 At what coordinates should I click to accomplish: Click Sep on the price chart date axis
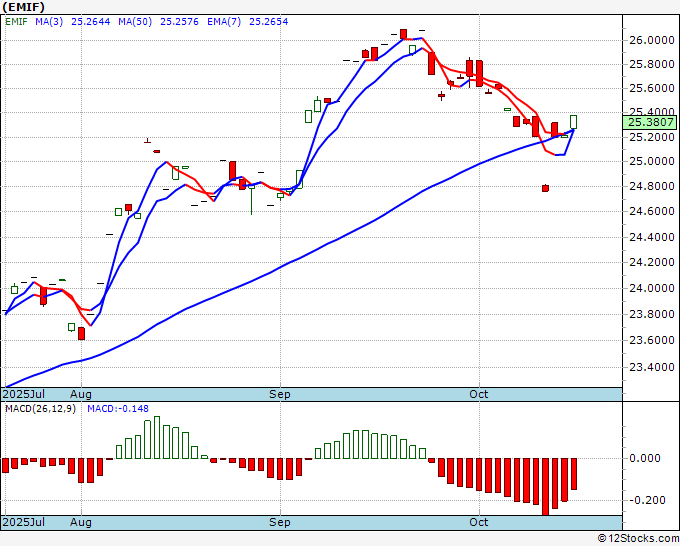point(280,394)
